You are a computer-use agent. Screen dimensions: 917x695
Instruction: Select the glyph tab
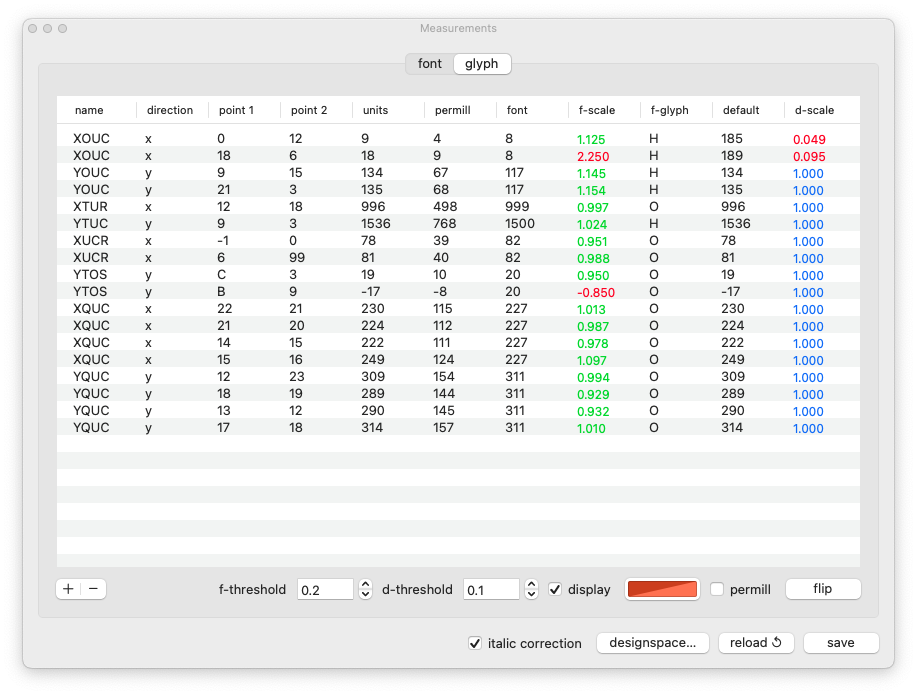pos(482,64)
